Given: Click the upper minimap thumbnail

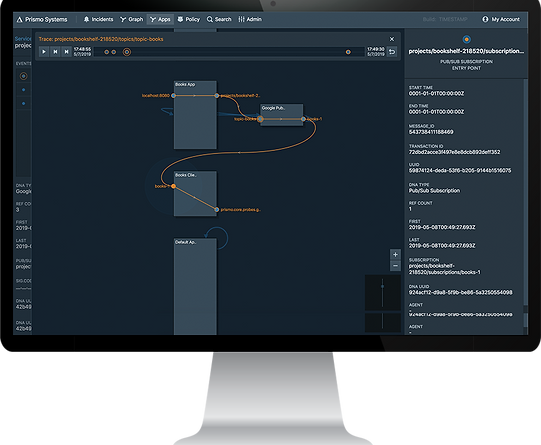Looking at the screenshot, I should (383, 293).
